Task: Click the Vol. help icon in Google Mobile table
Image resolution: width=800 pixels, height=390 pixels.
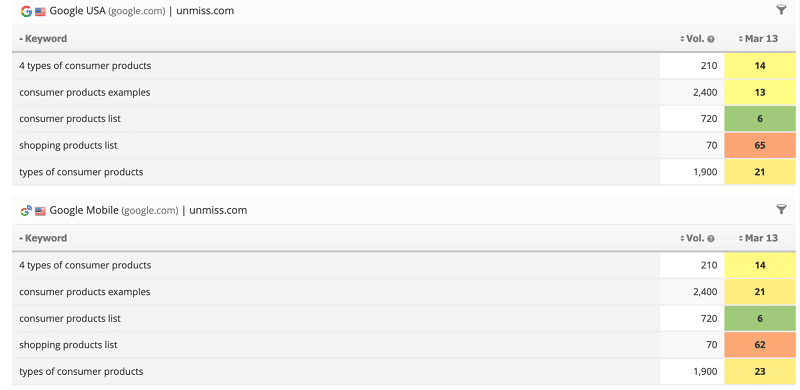Action: click(711, 238)
